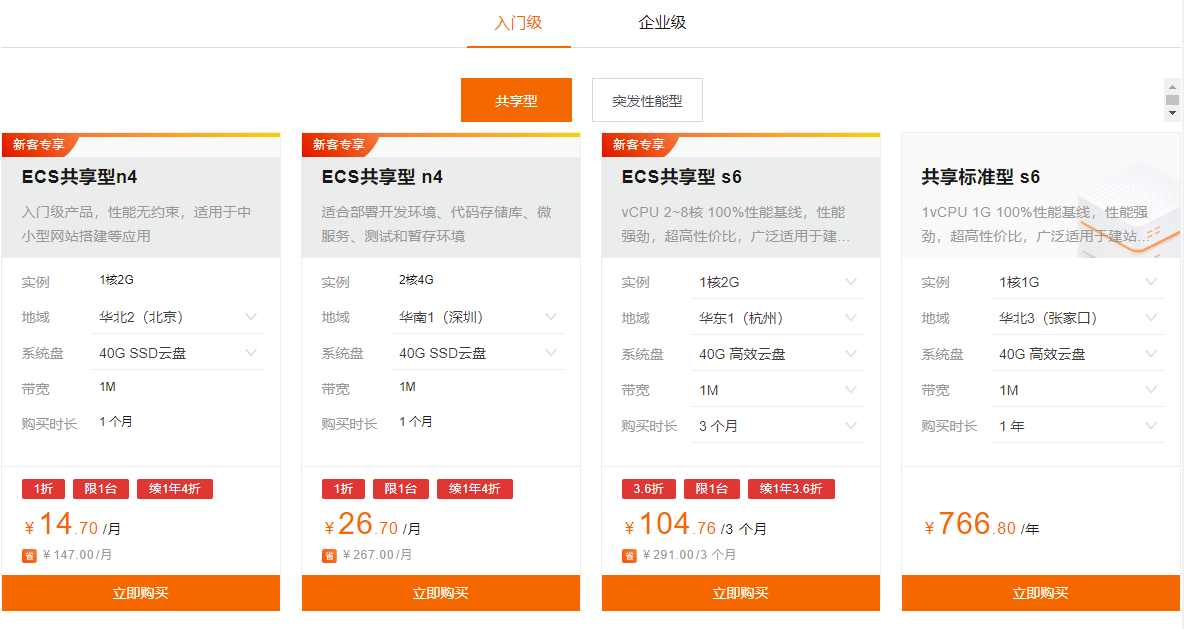
Task: Click 新客专享 ribbon on ECS共享型 s6 card
Action: click(x=638, y=144)
